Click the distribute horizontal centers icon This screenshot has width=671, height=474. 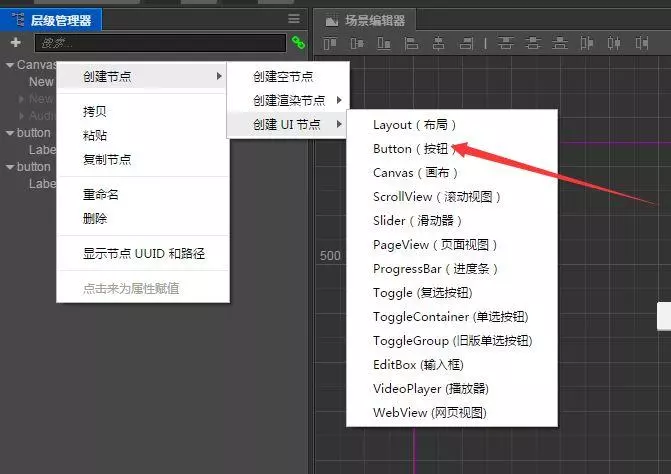click(x=614, y=43)
